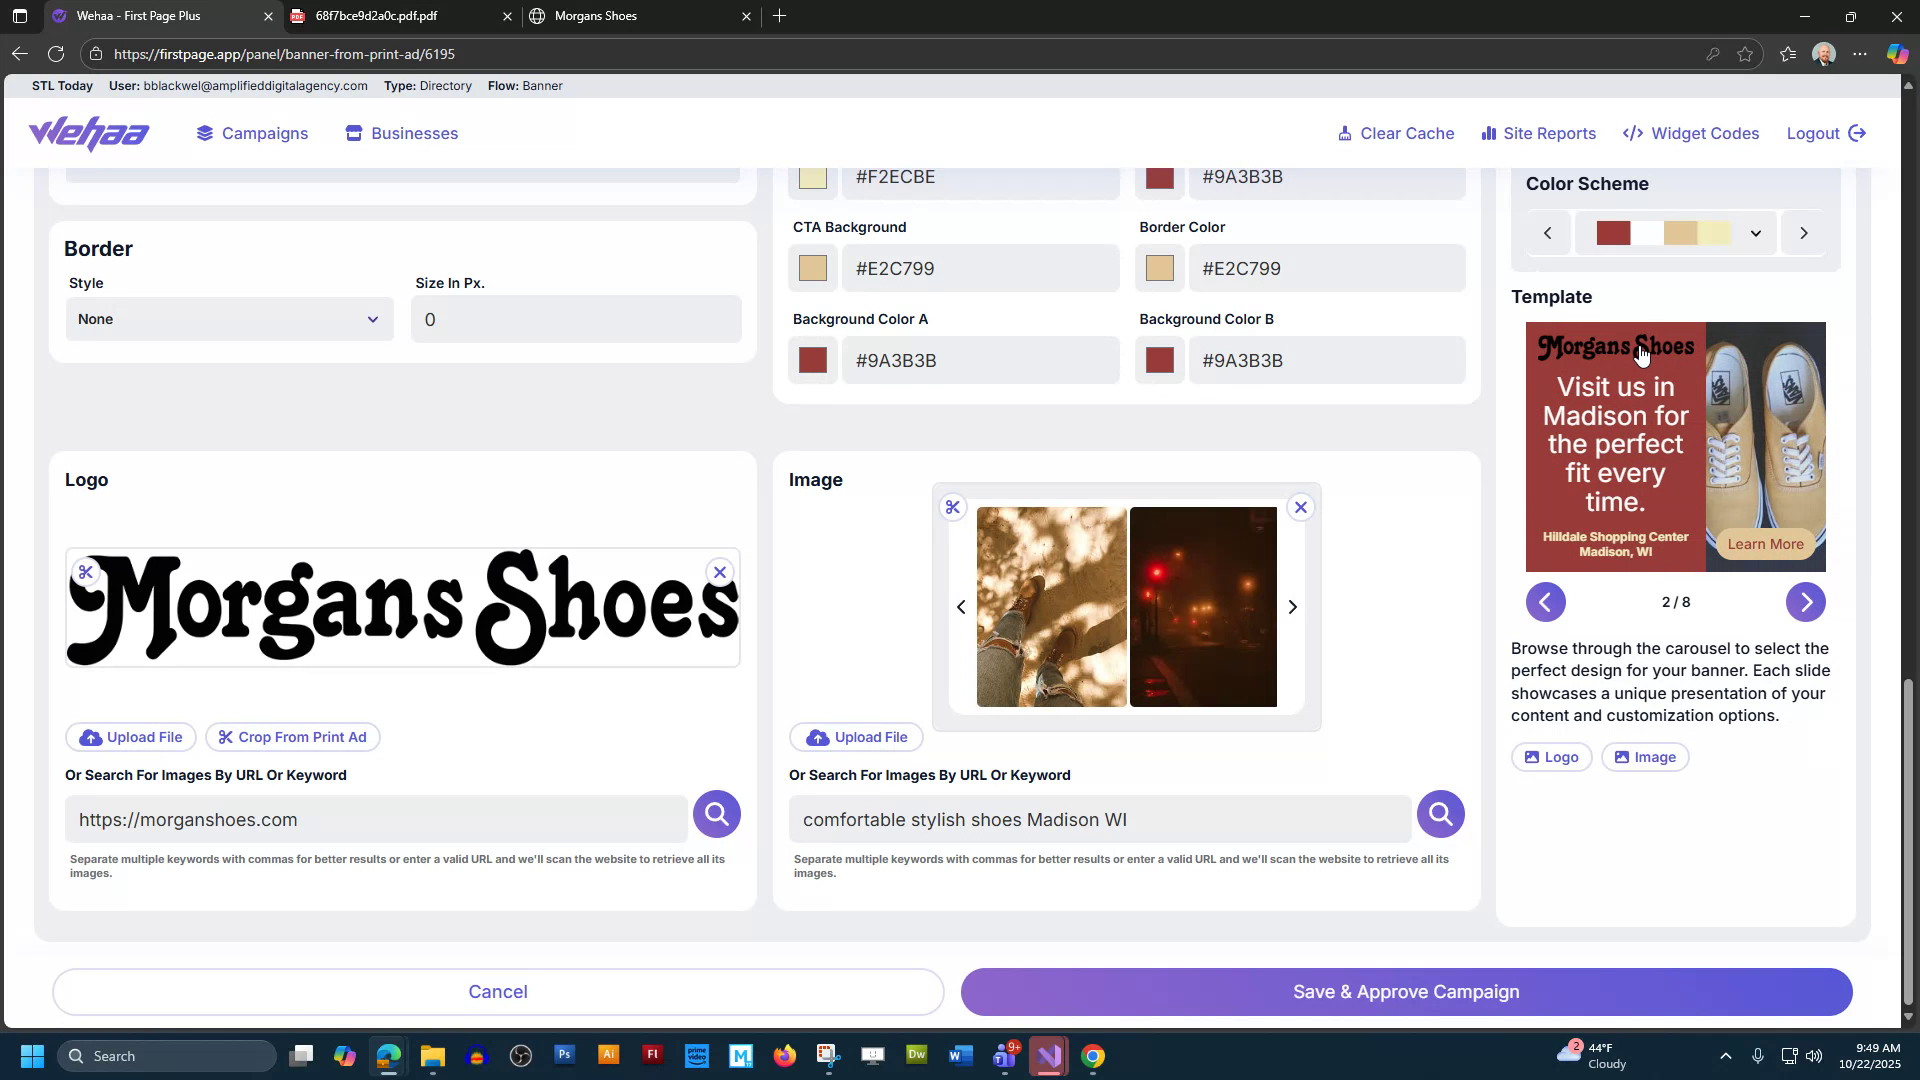Click the Clear Cache icon
Screen dimensions: 1920x1080
tap(1347, 133)
